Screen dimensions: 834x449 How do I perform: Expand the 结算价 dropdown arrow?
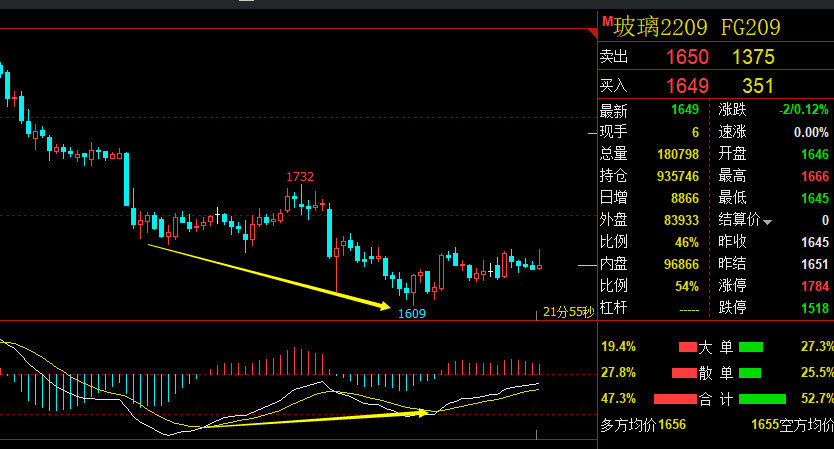(x=767, y=222)
